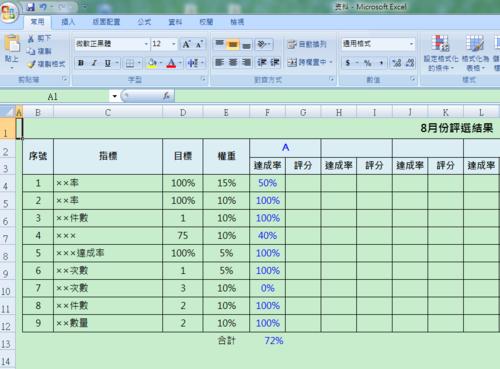This screenshot has width=500, height=369.
Task: Toggle Bold formatting
Action: point(81,63)
